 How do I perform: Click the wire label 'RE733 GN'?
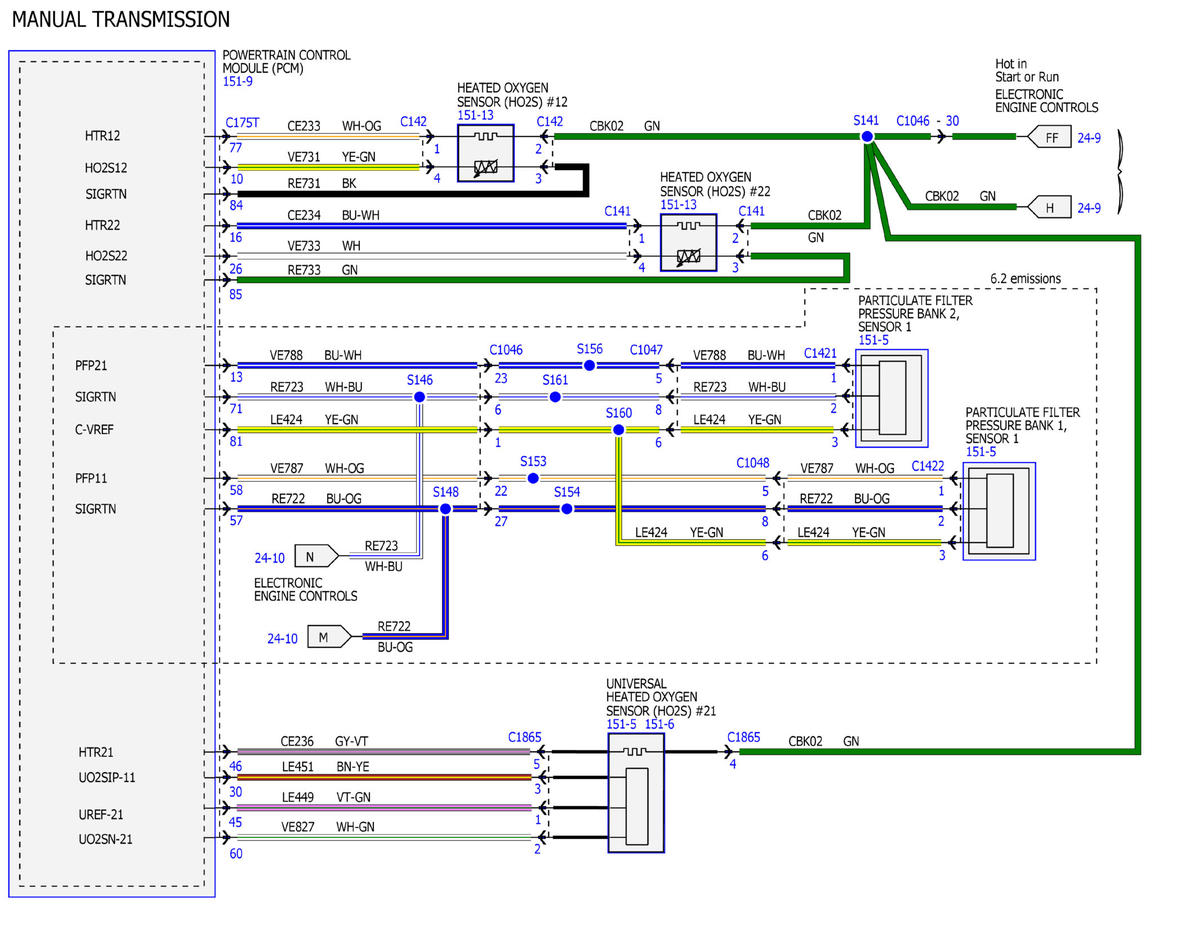click(x=323, y=270)
